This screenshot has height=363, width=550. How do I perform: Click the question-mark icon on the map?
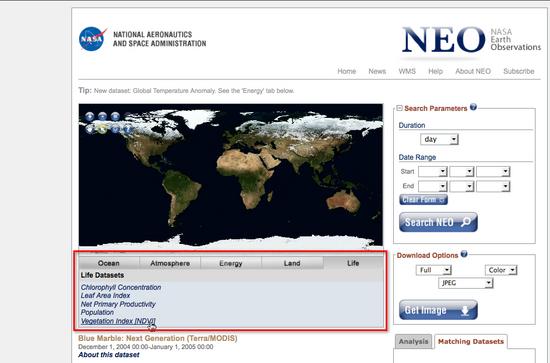click(x=128, y=129)
